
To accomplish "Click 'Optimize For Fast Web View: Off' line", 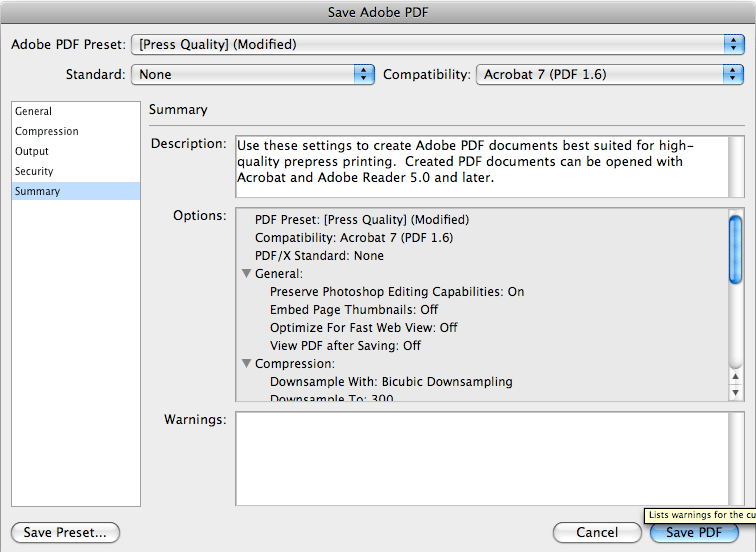I will point(364,328).
